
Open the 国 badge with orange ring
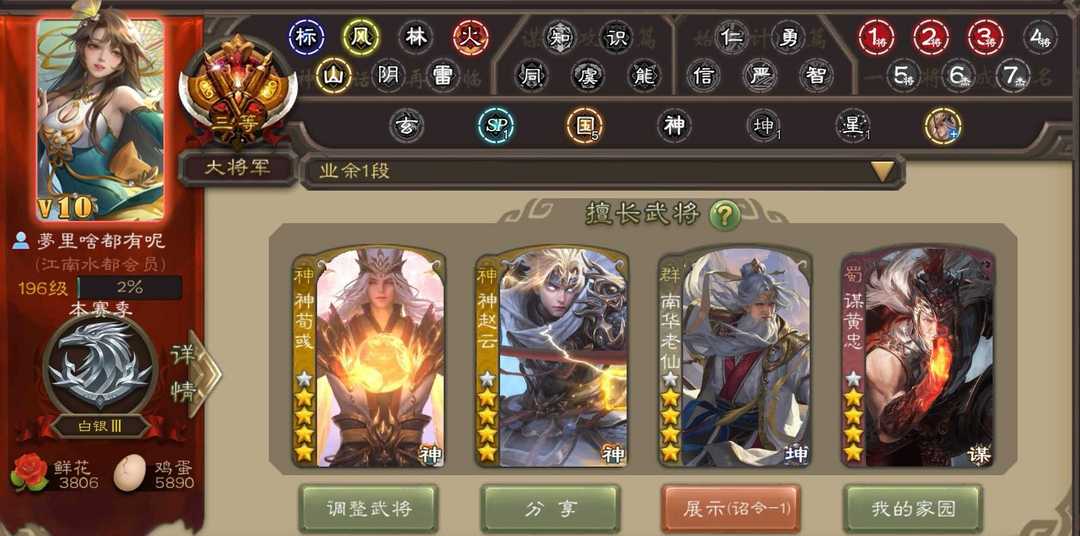tap(585, 126)
